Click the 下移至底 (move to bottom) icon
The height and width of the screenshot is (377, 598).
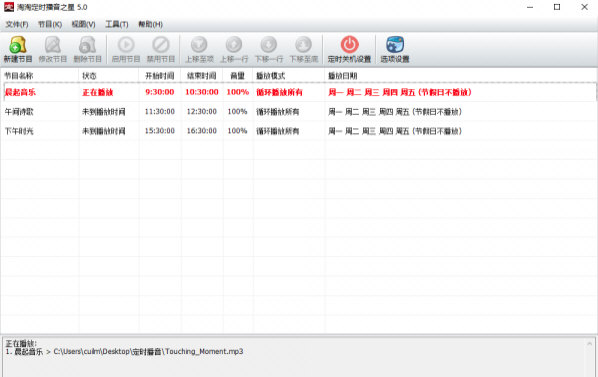coord(304,45)
